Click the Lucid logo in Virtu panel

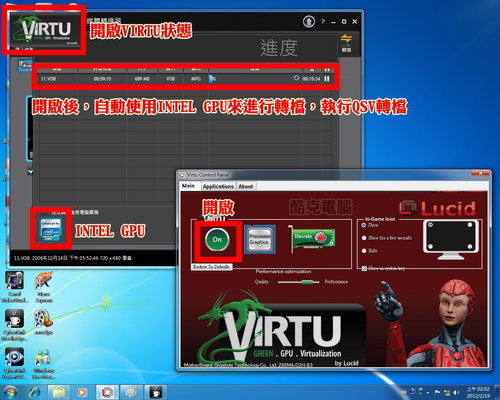[437, 208]
